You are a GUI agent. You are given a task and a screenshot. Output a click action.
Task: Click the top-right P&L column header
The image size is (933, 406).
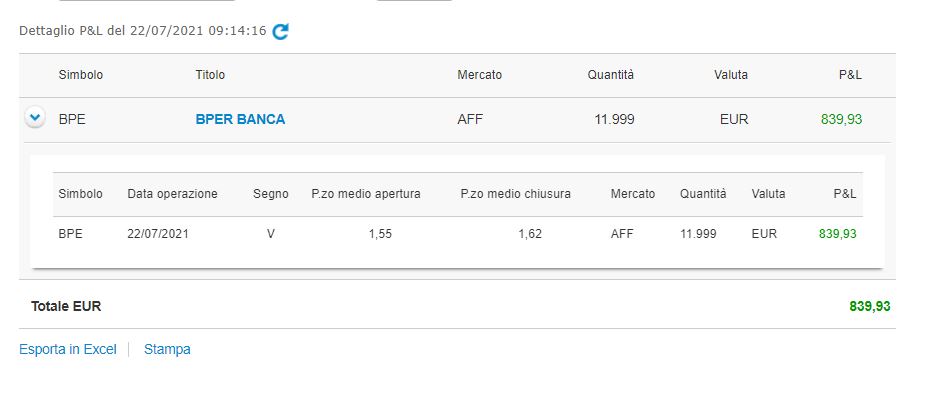pos(850,75)
